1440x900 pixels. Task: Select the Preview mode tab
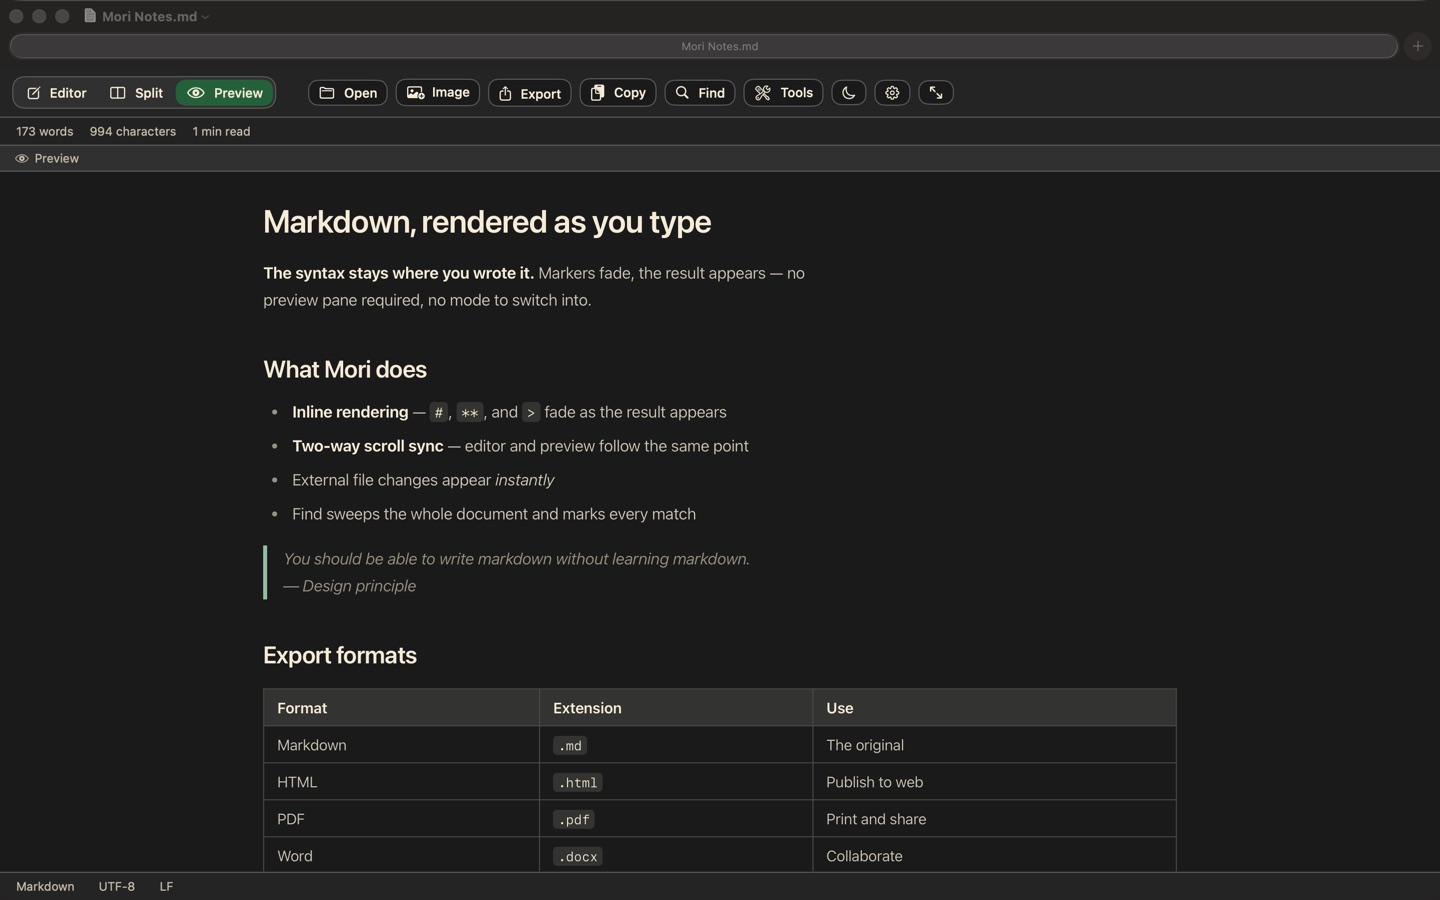225,93
